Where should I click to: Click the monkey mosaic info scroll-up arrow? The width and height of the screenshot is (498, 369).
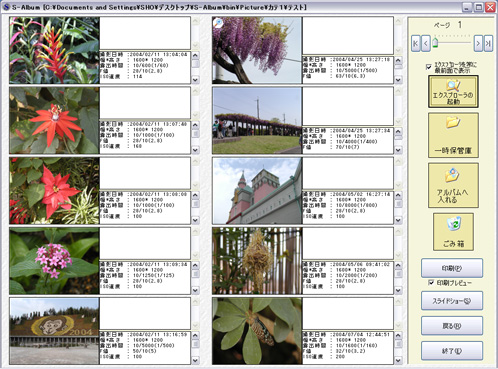click(x=195, y=336)
